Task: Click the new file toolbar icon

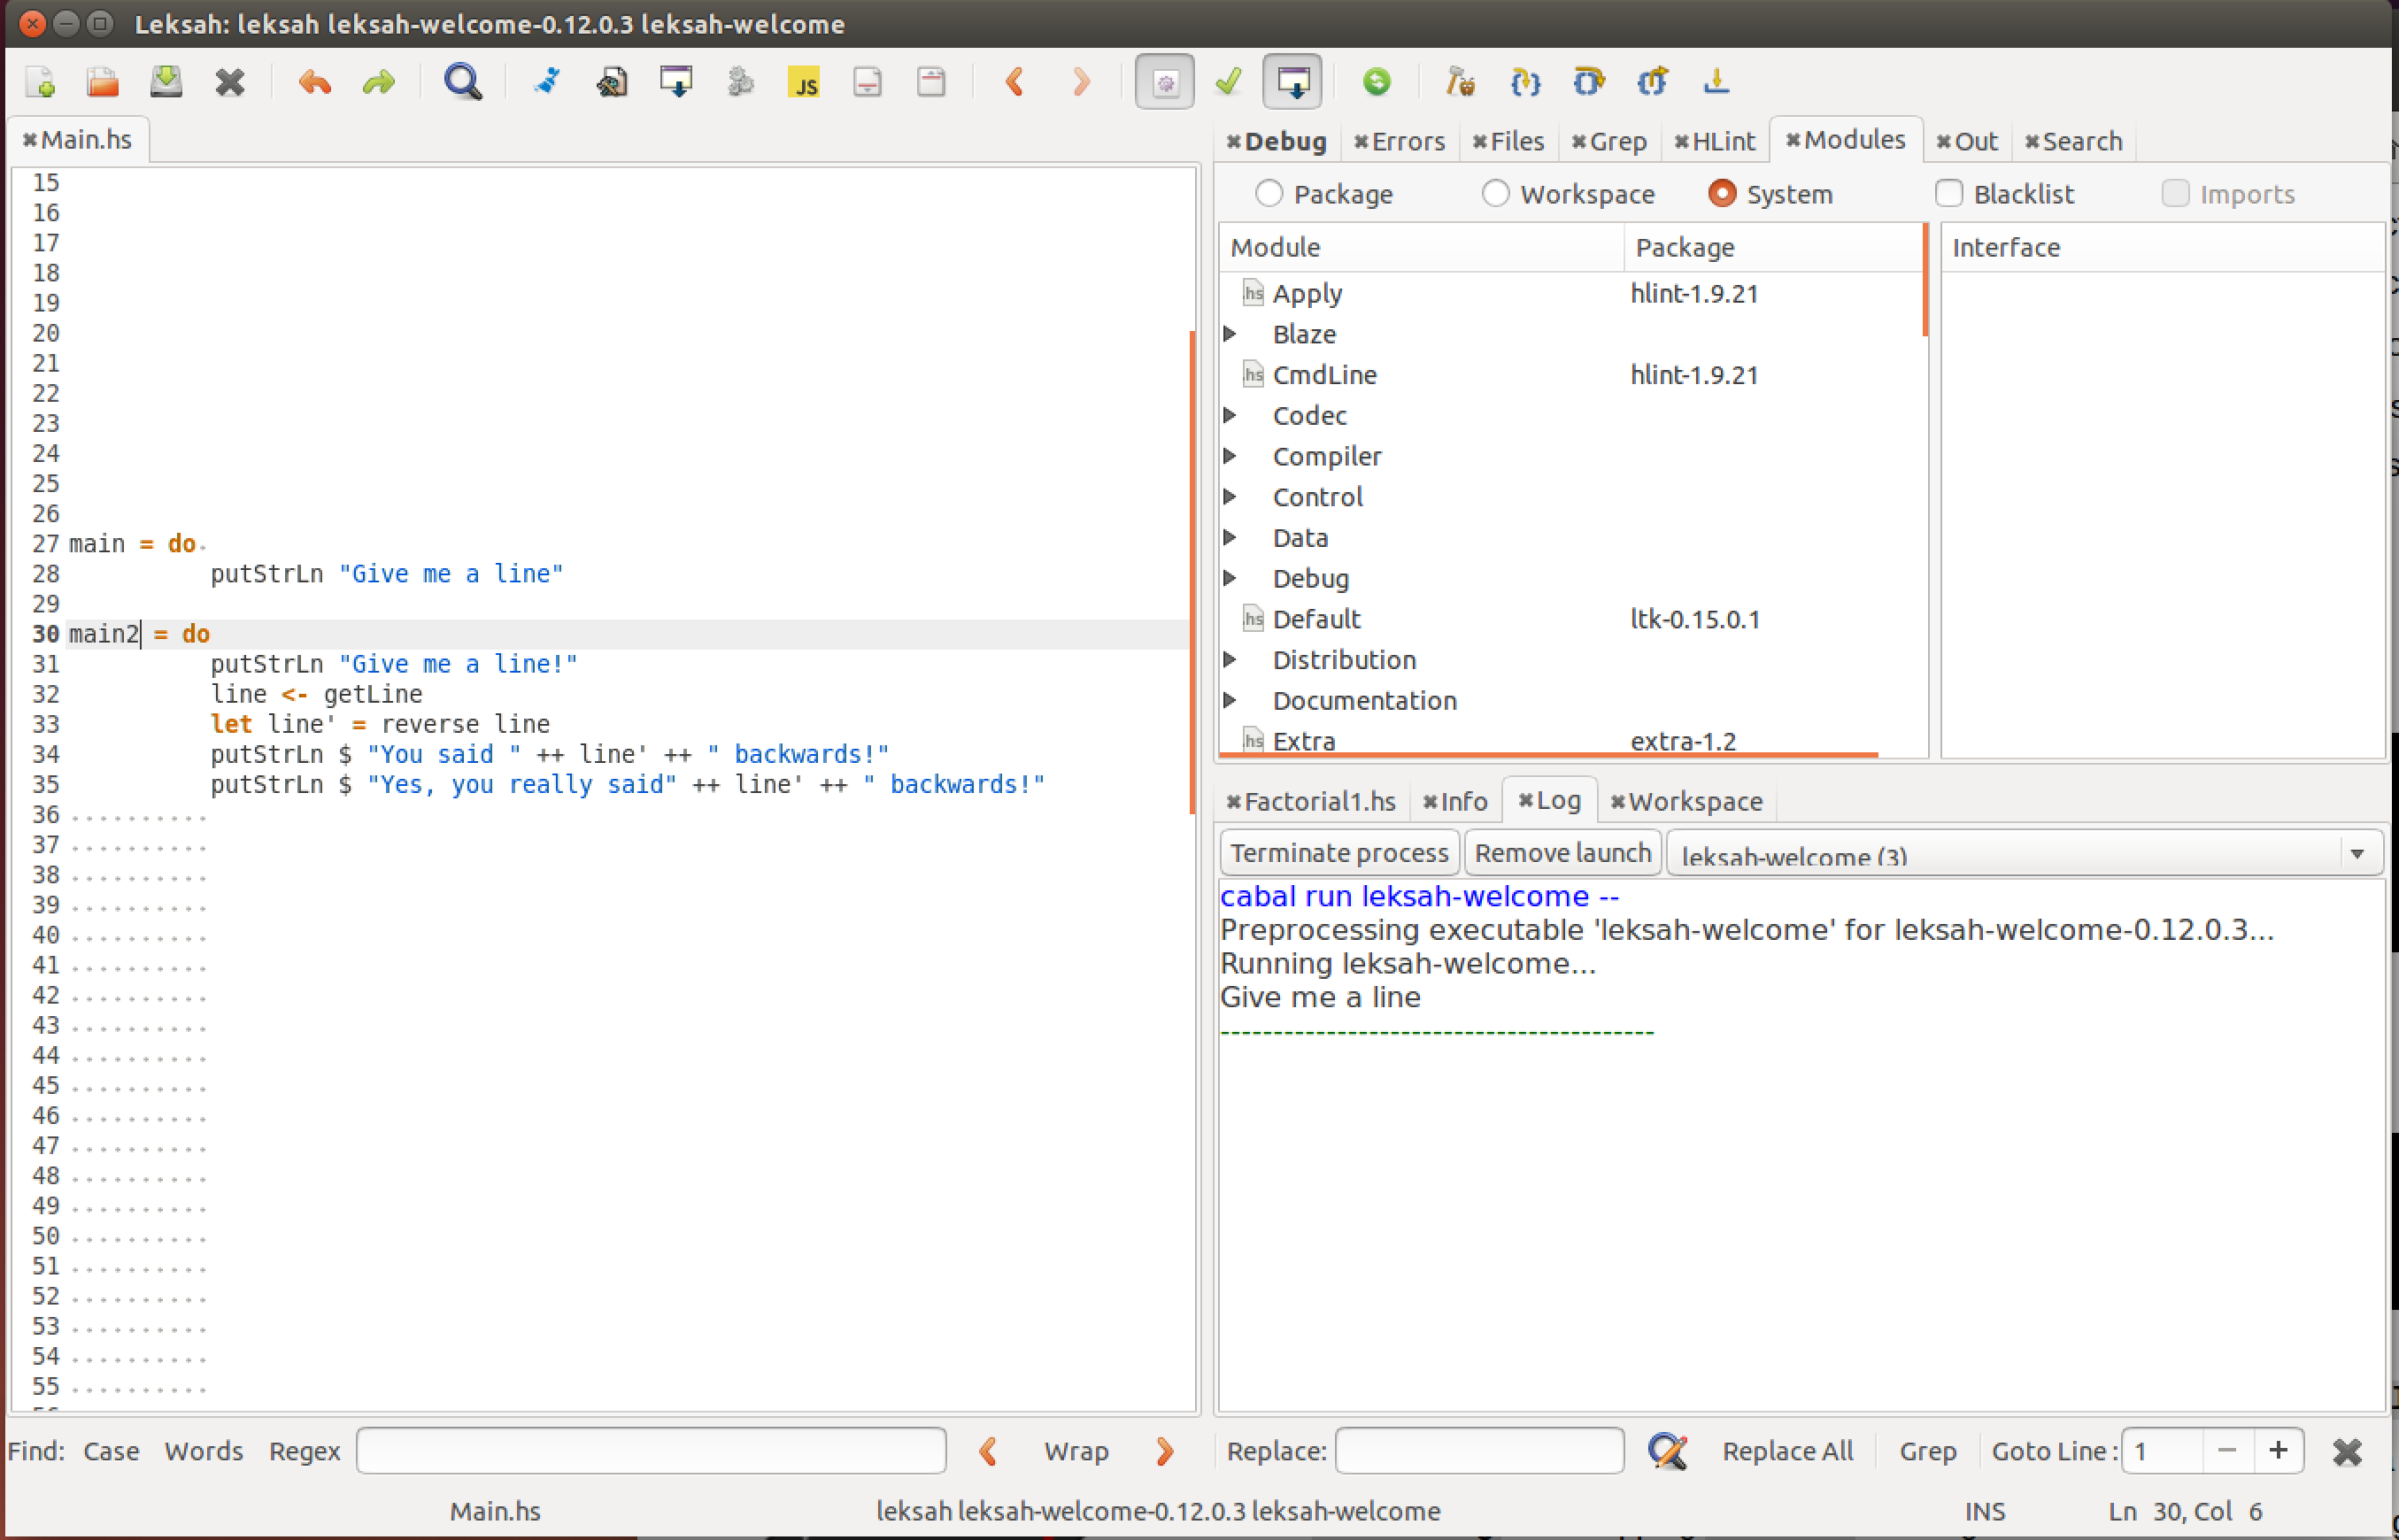Action: [41, 82]
